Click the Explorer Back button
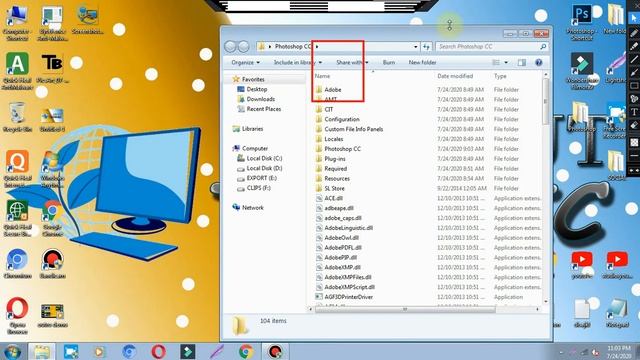 [230, 47]
